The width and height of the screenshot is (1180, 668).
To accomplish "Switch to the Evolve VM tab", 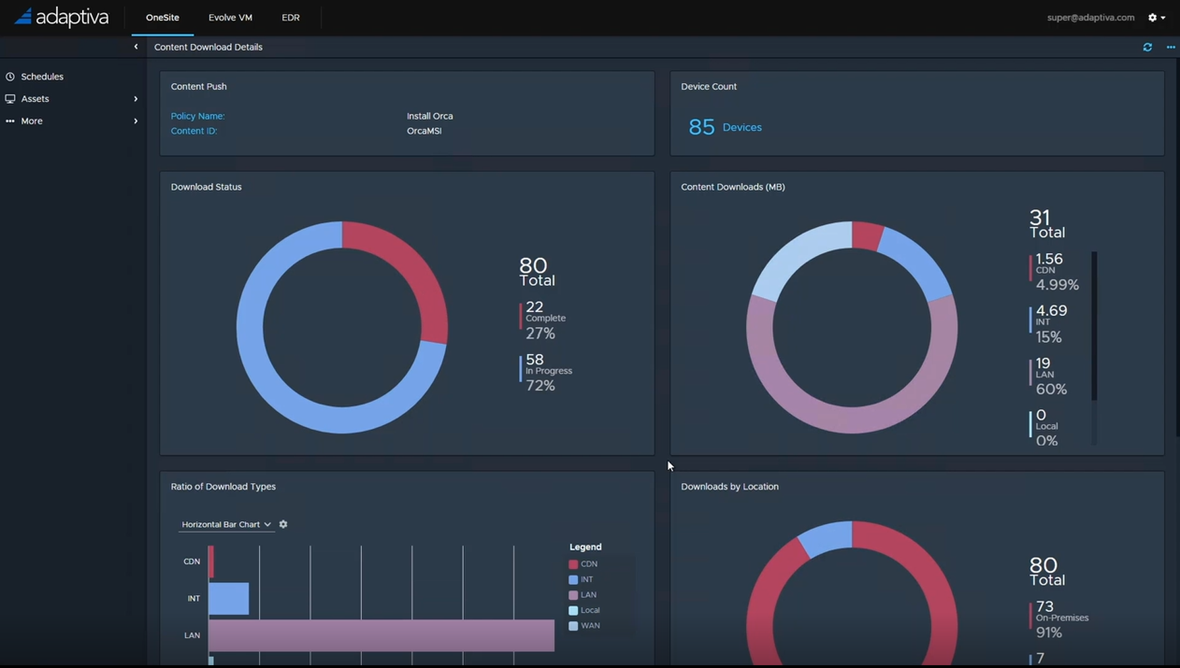I will click(x=229, y=16).
